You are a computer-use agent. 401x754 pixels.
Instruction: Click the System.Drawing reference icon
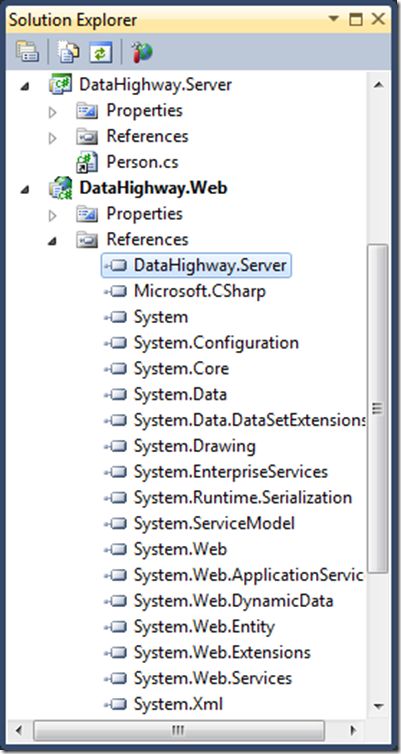(x=115, y=446)
